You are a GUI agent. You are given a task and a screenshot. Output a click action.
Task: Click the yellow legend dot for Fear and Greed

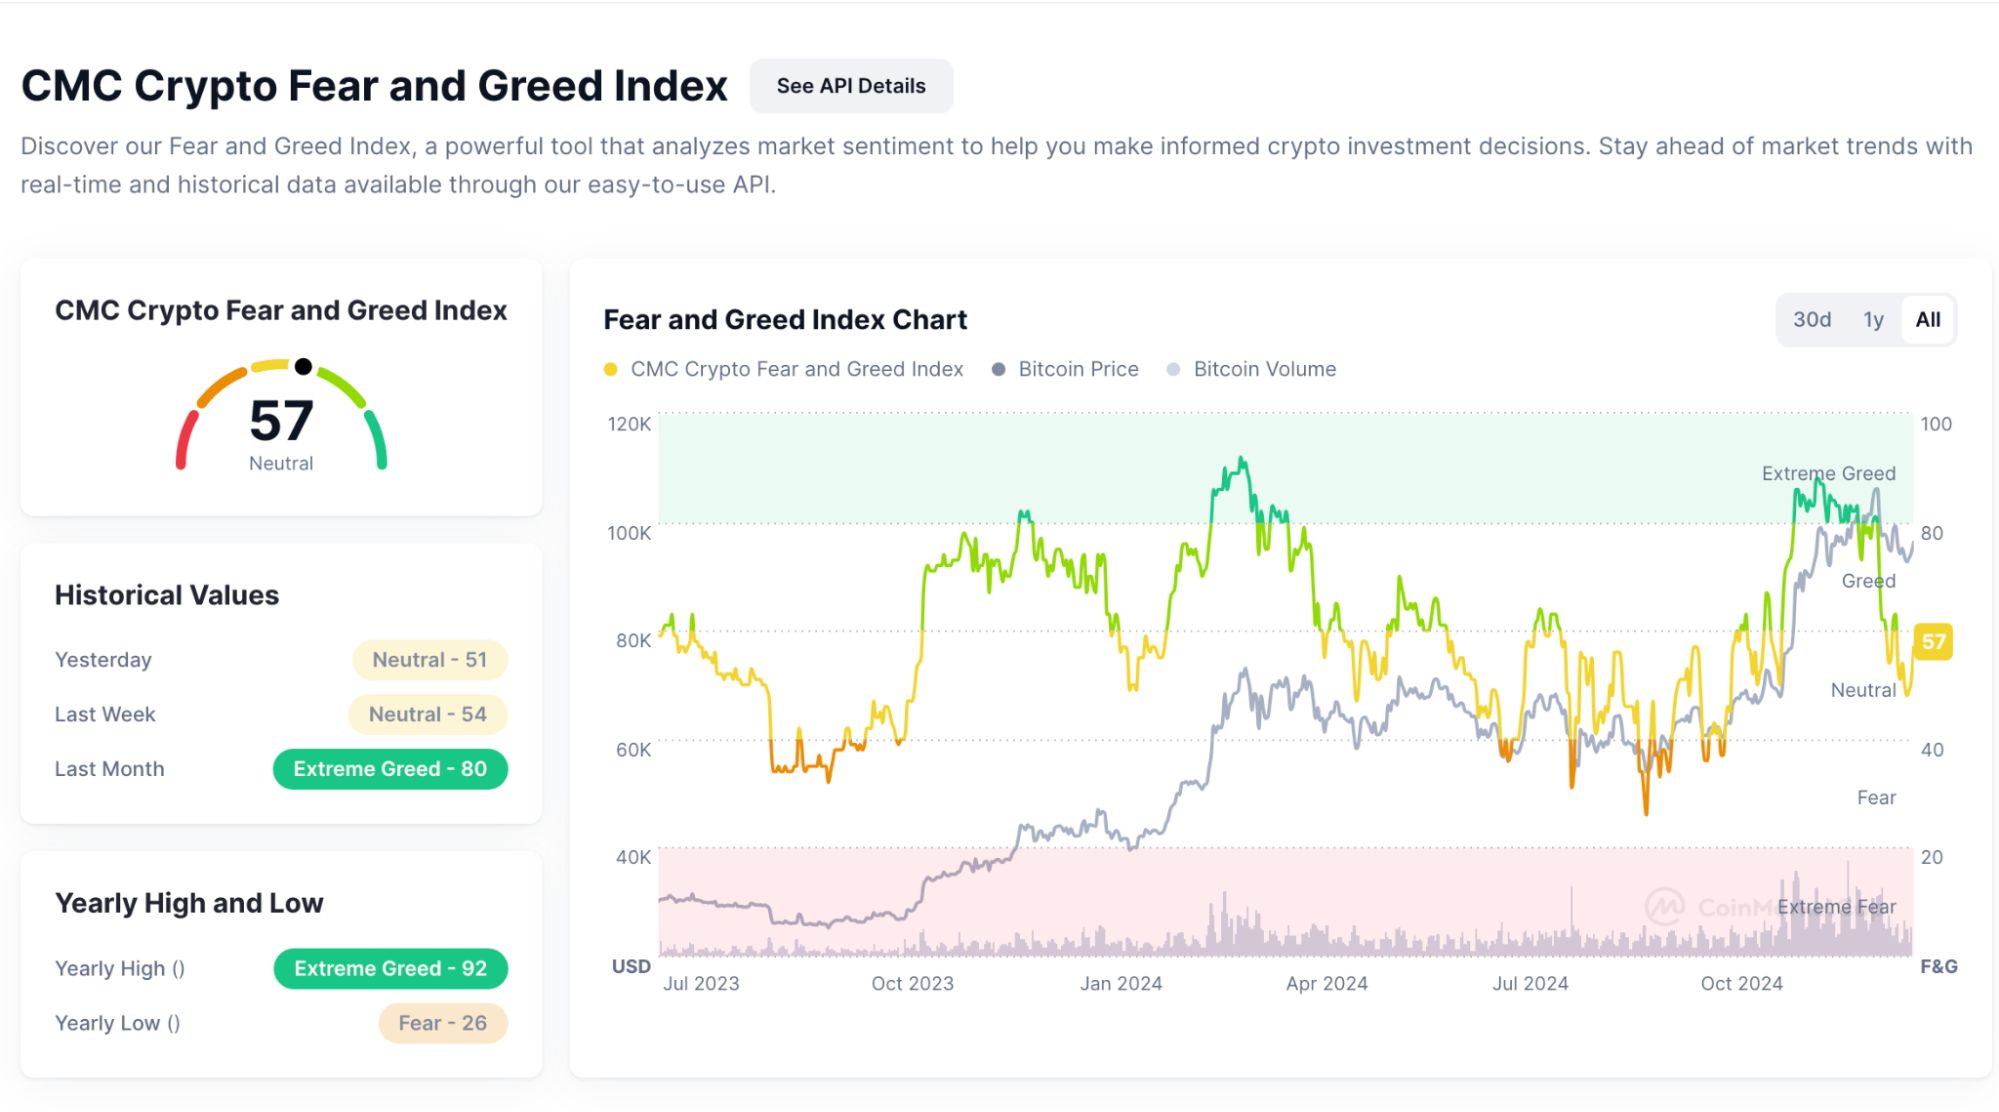(x=611, y=369)
